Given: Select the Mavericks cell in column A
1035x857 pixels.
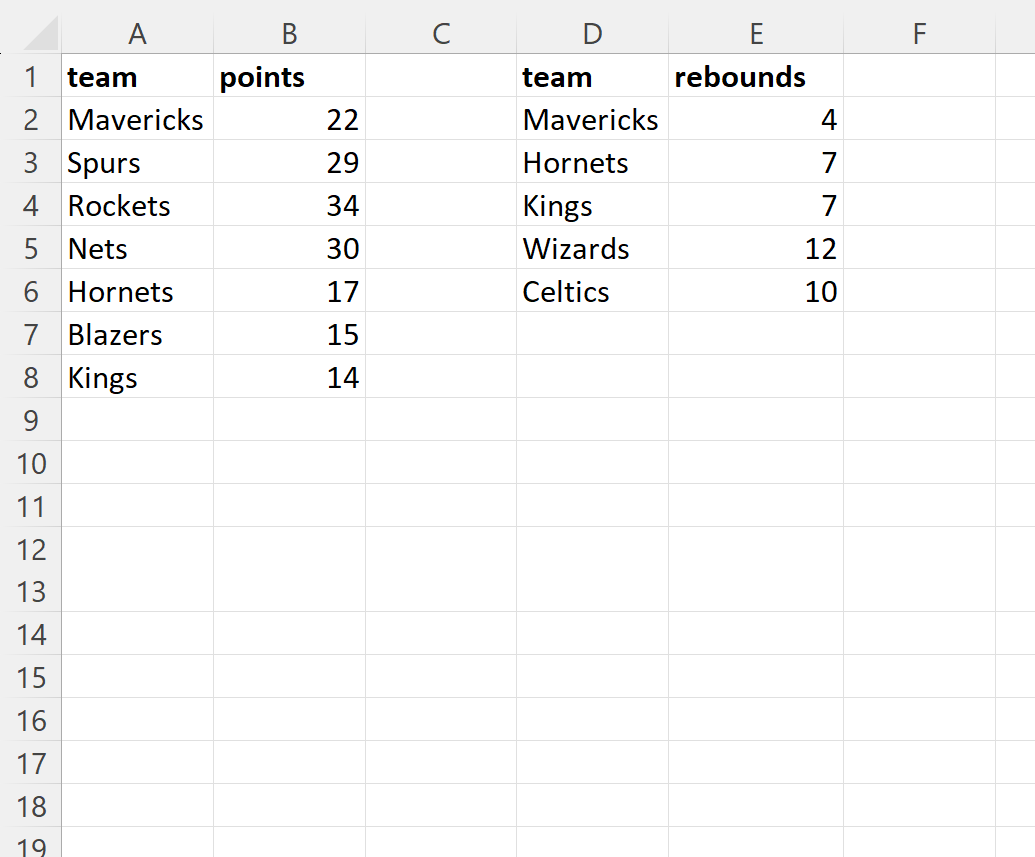Looking at the screenshot, I should [137, 120].
